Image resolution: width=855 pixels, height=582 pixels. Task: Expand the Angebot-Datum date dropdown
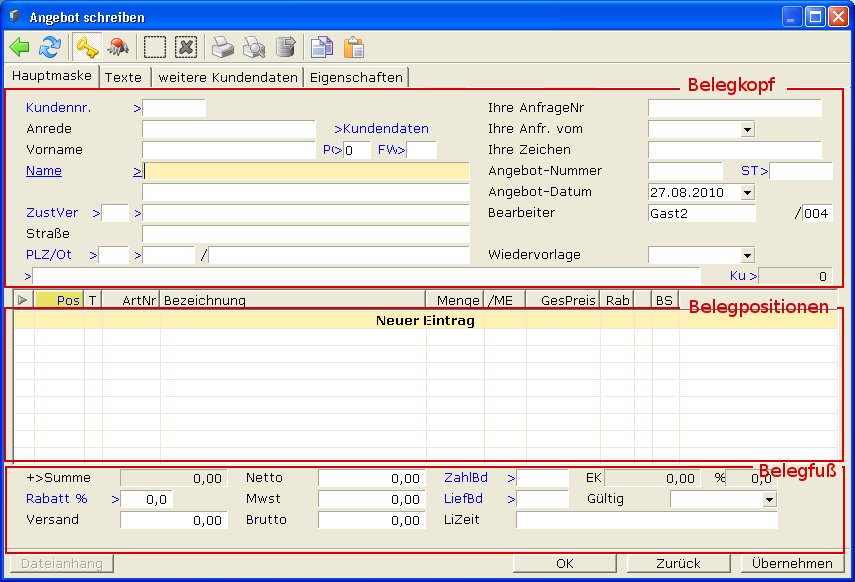click(x=747, y=192)
